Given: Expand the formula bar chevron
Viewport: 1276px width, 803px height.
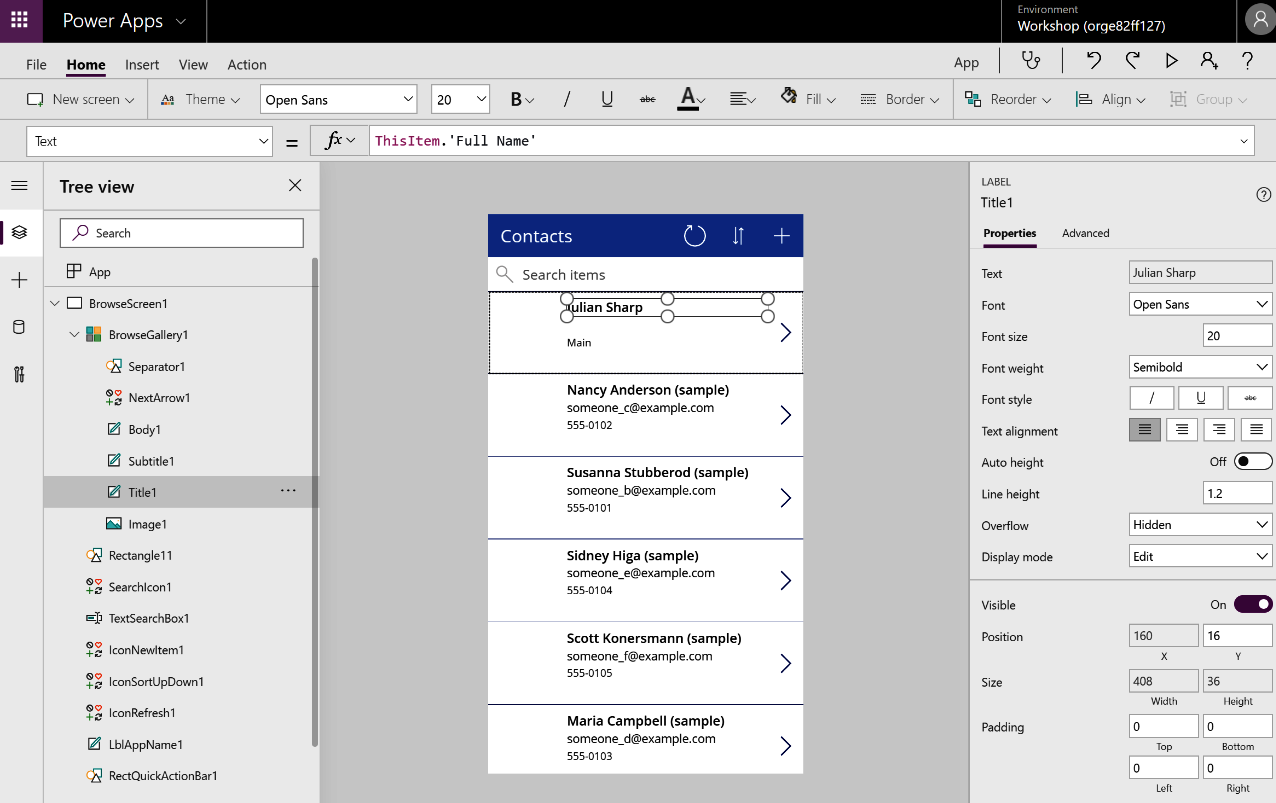Looking at the screenshot, I should (x=1244, y=141).
